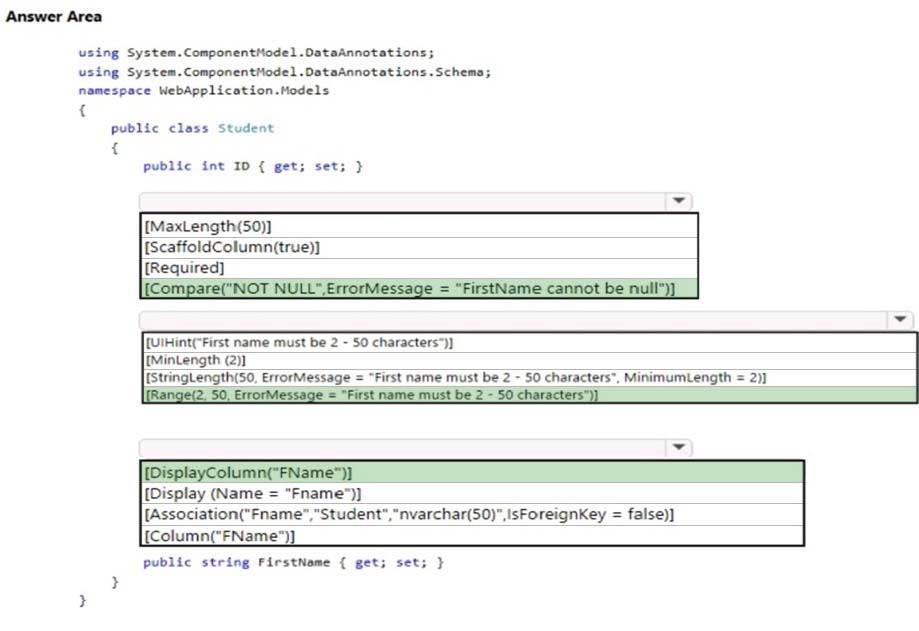Choose the [Column("FName")] option
Image resolution: width=919 pixels, height=631 pixels.
pyautogui.click(x=472, y=536)
